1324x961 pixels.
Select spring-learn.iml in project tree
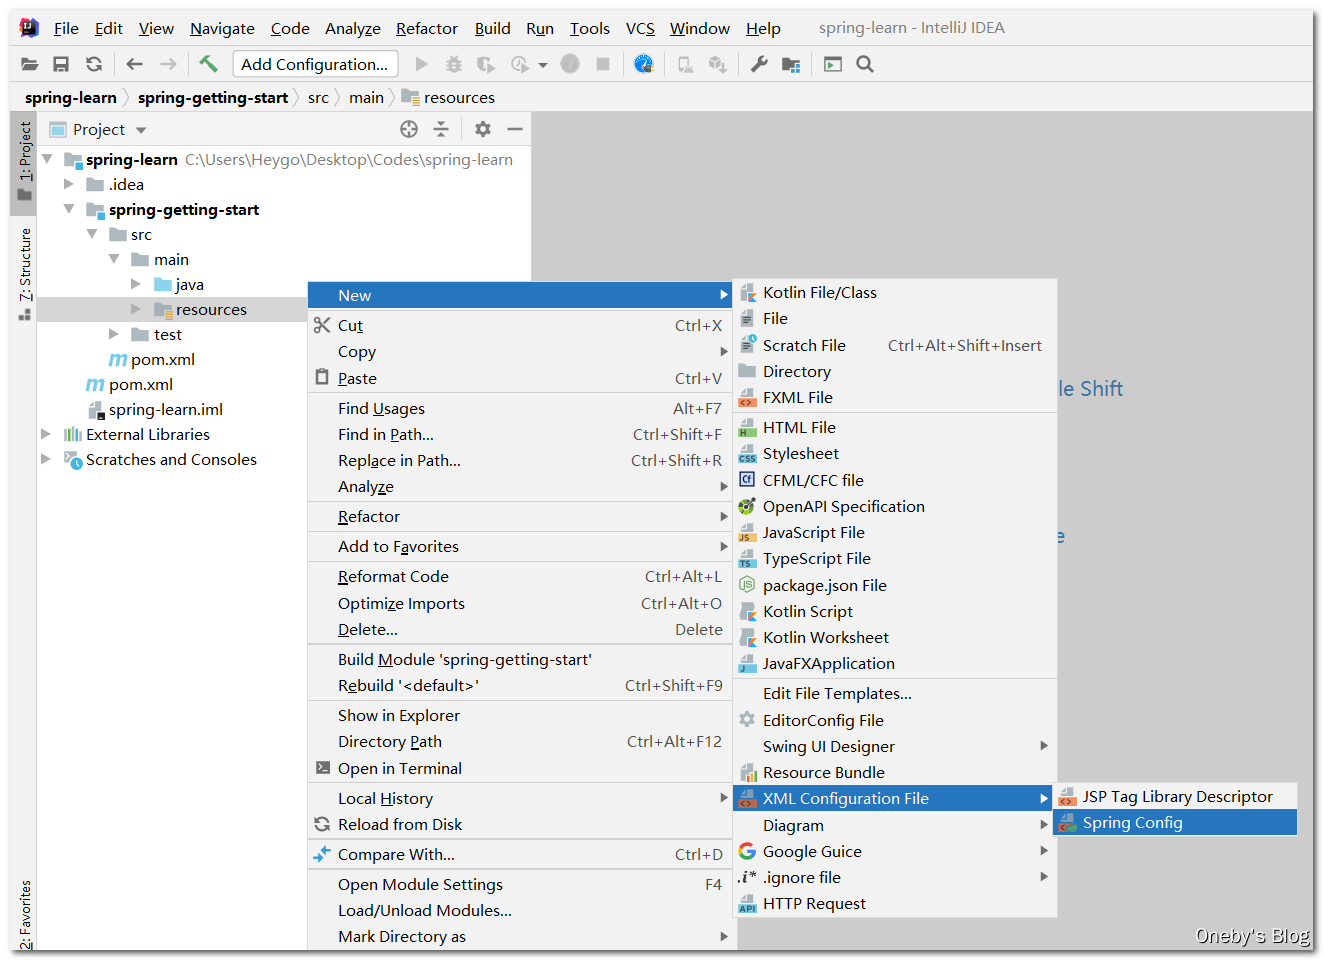[x=166, y=409]
